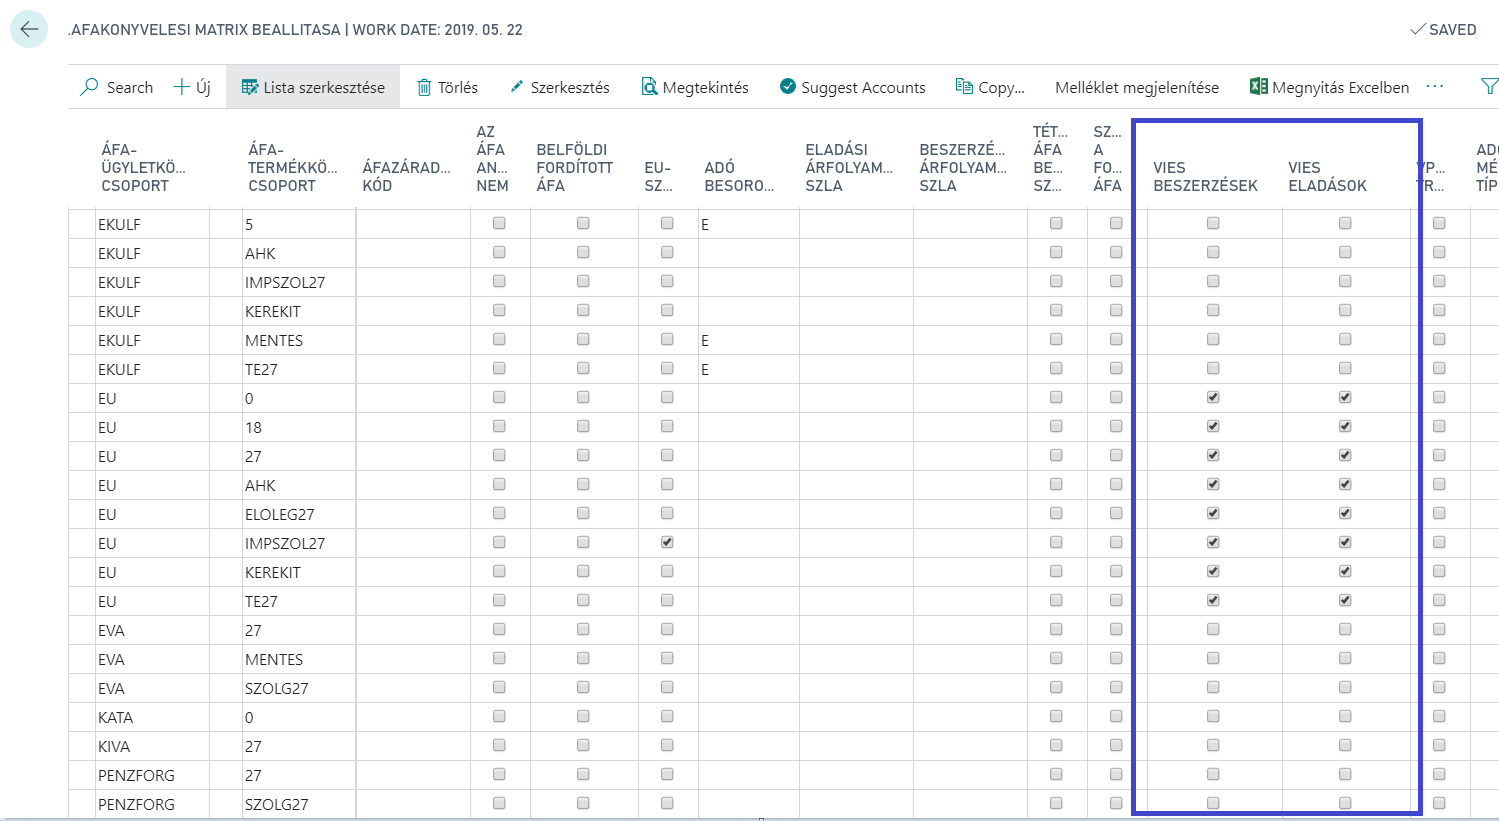Click Melléklet megjelenítése

[x=1137, y=87]
